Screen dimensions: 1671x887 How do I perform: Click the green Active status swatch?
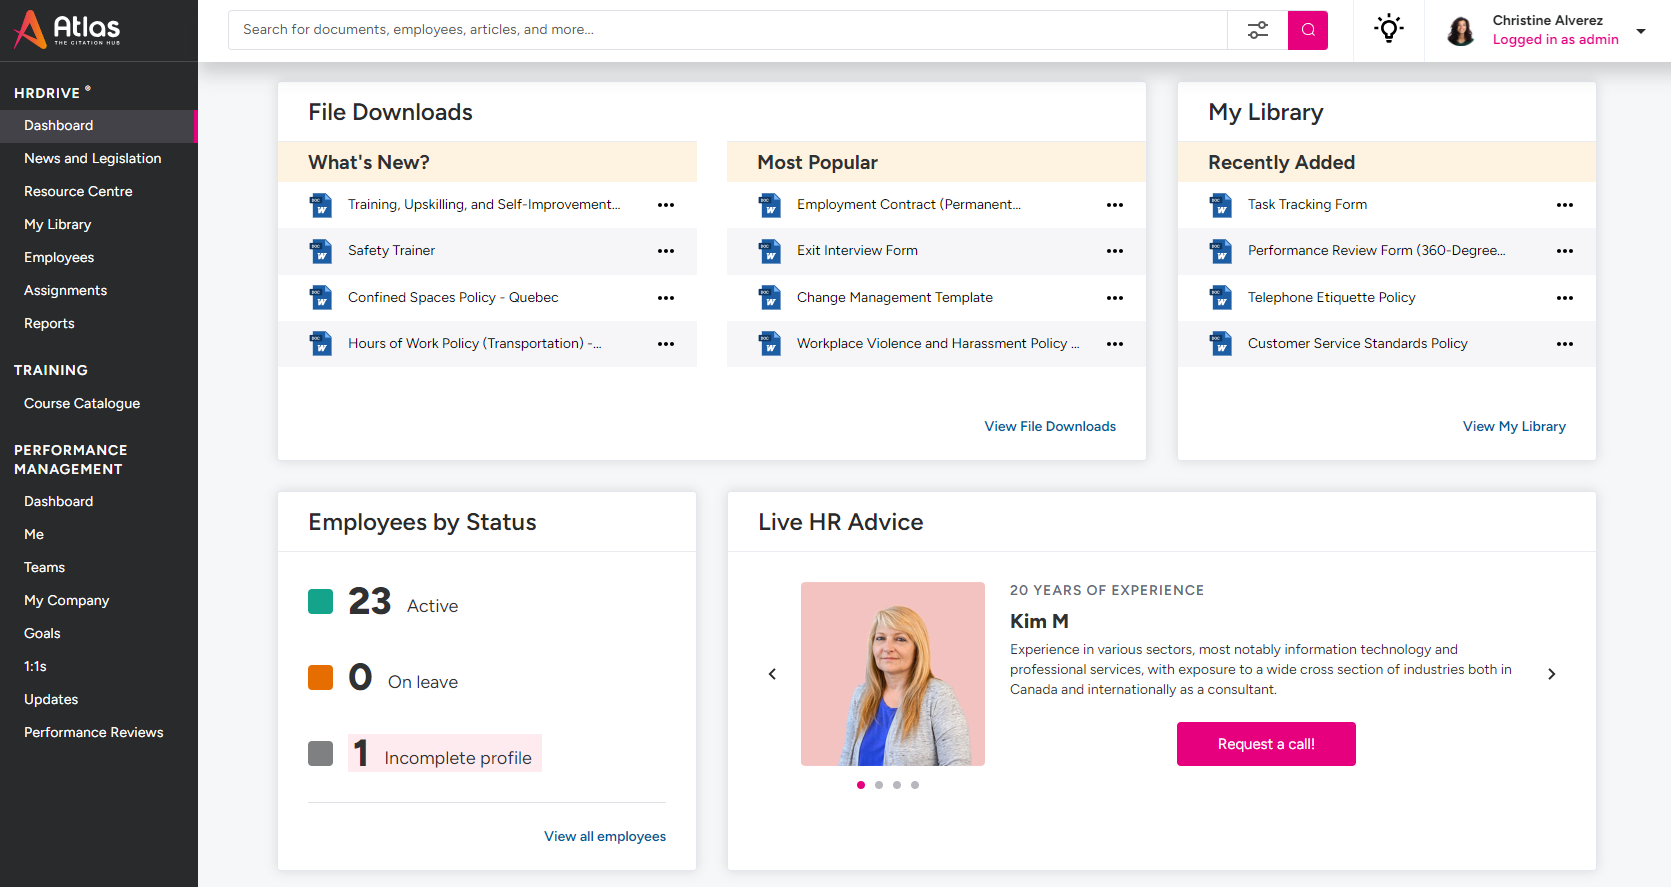click(x=320, y=601)
